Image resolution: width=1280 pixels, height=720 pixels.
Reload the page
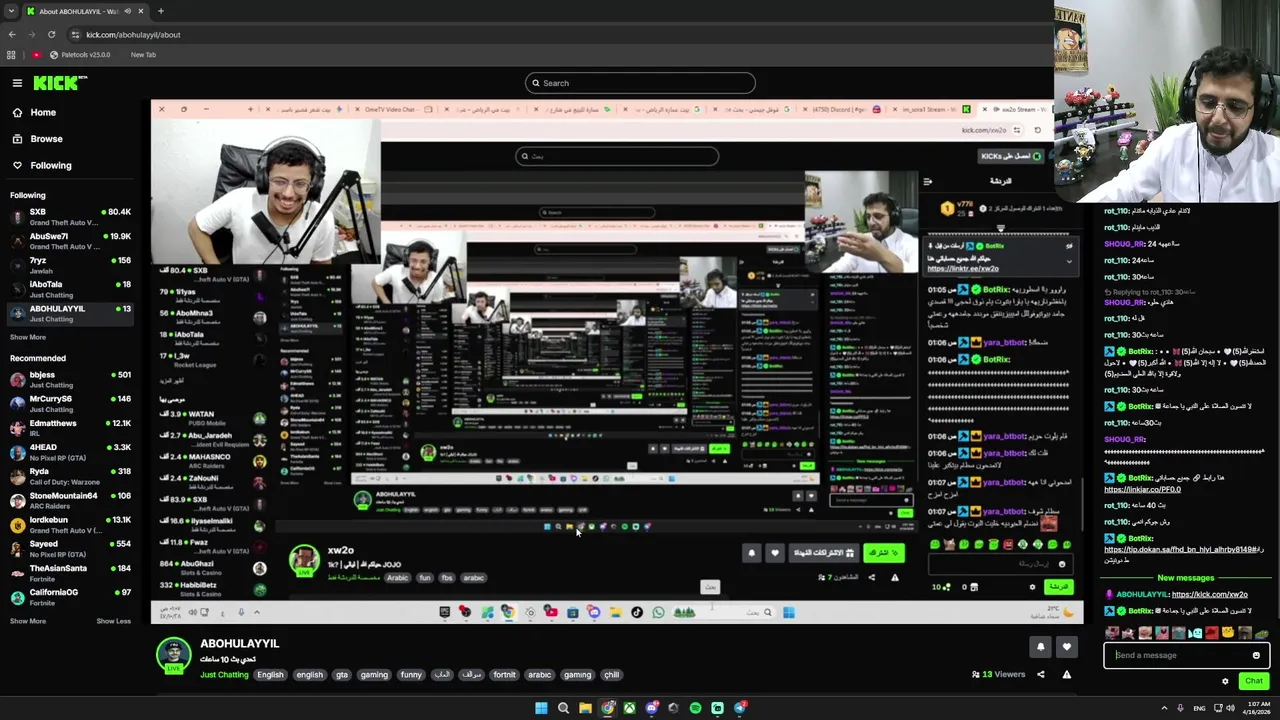(52, 34)
